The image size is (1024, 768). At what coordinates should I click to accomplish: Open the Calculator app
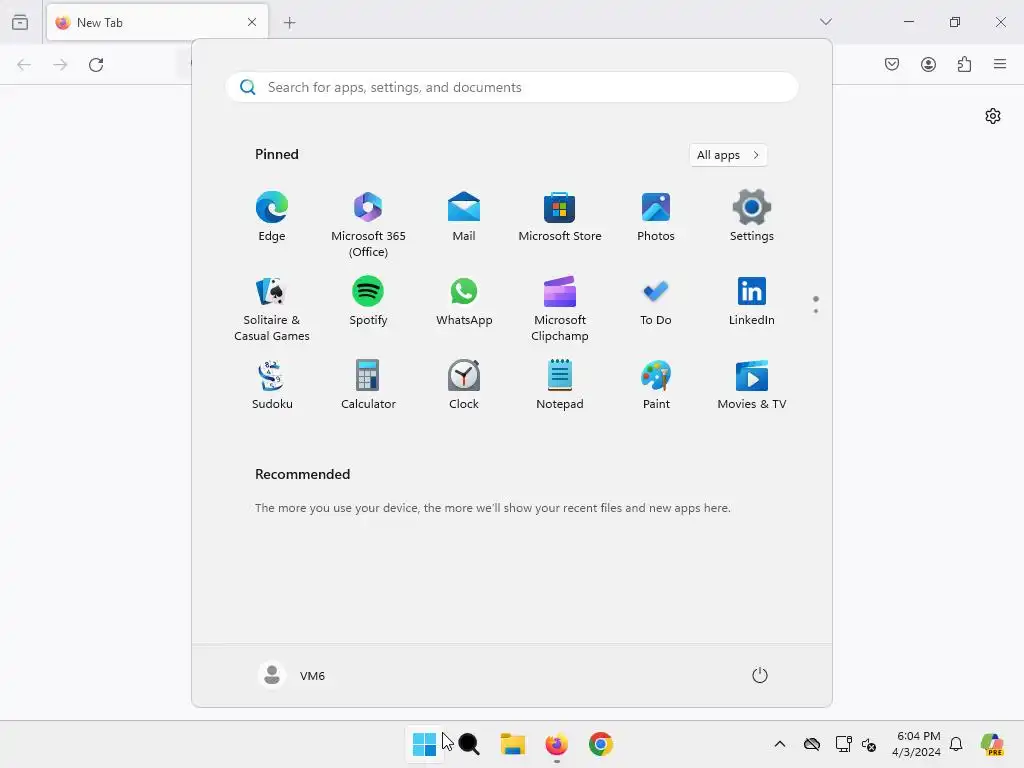click(368, 385)
